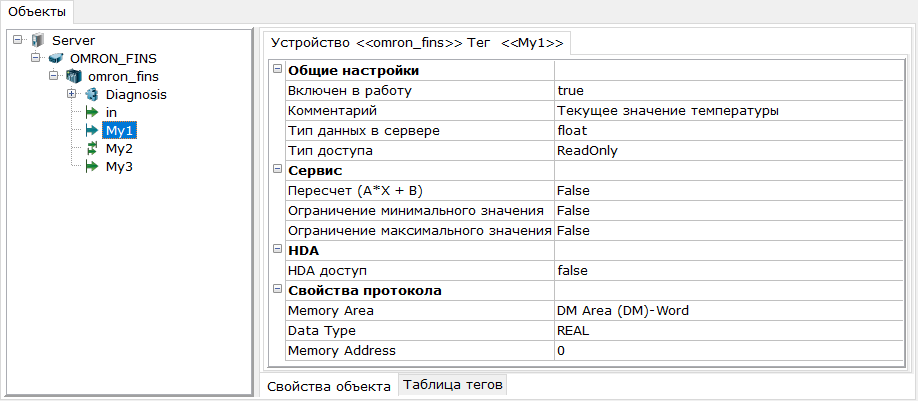This screenshot has width=918, height=401.
Task: Click the Diagnosis gear icon
Action: pyautogui.click(x=92, y=94)
